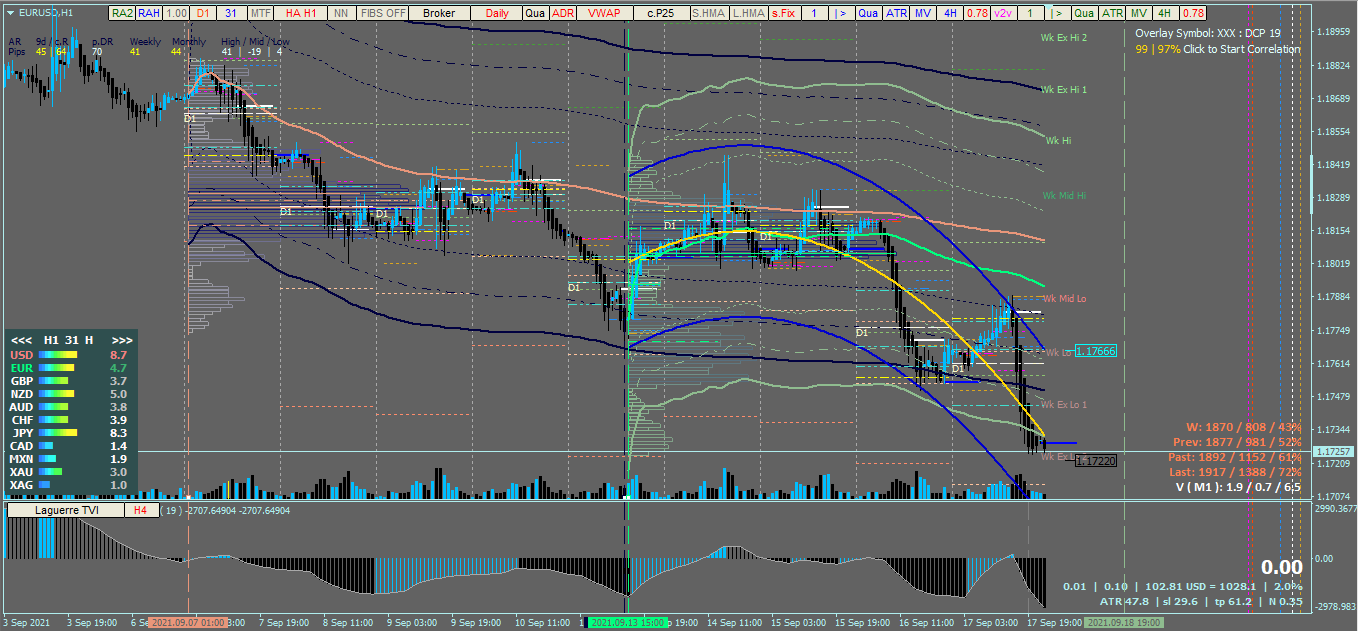Click the s.Fix button
Image resolution: width=1359 pixels, height=631 pixels.
pos(785,13)
